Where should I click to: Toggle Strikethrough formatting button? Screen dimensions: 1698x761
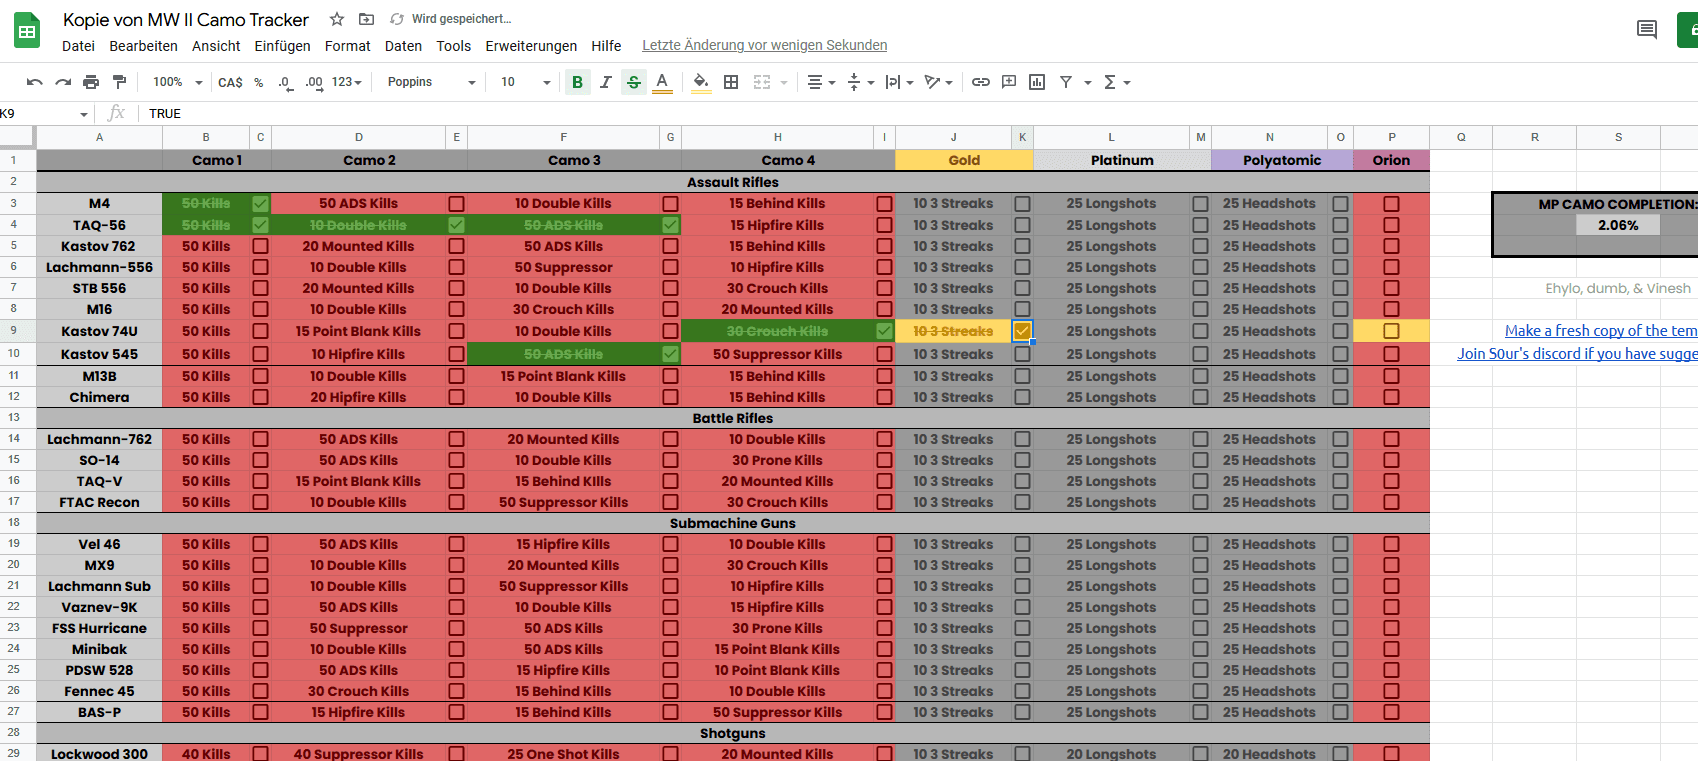(634, 82)
